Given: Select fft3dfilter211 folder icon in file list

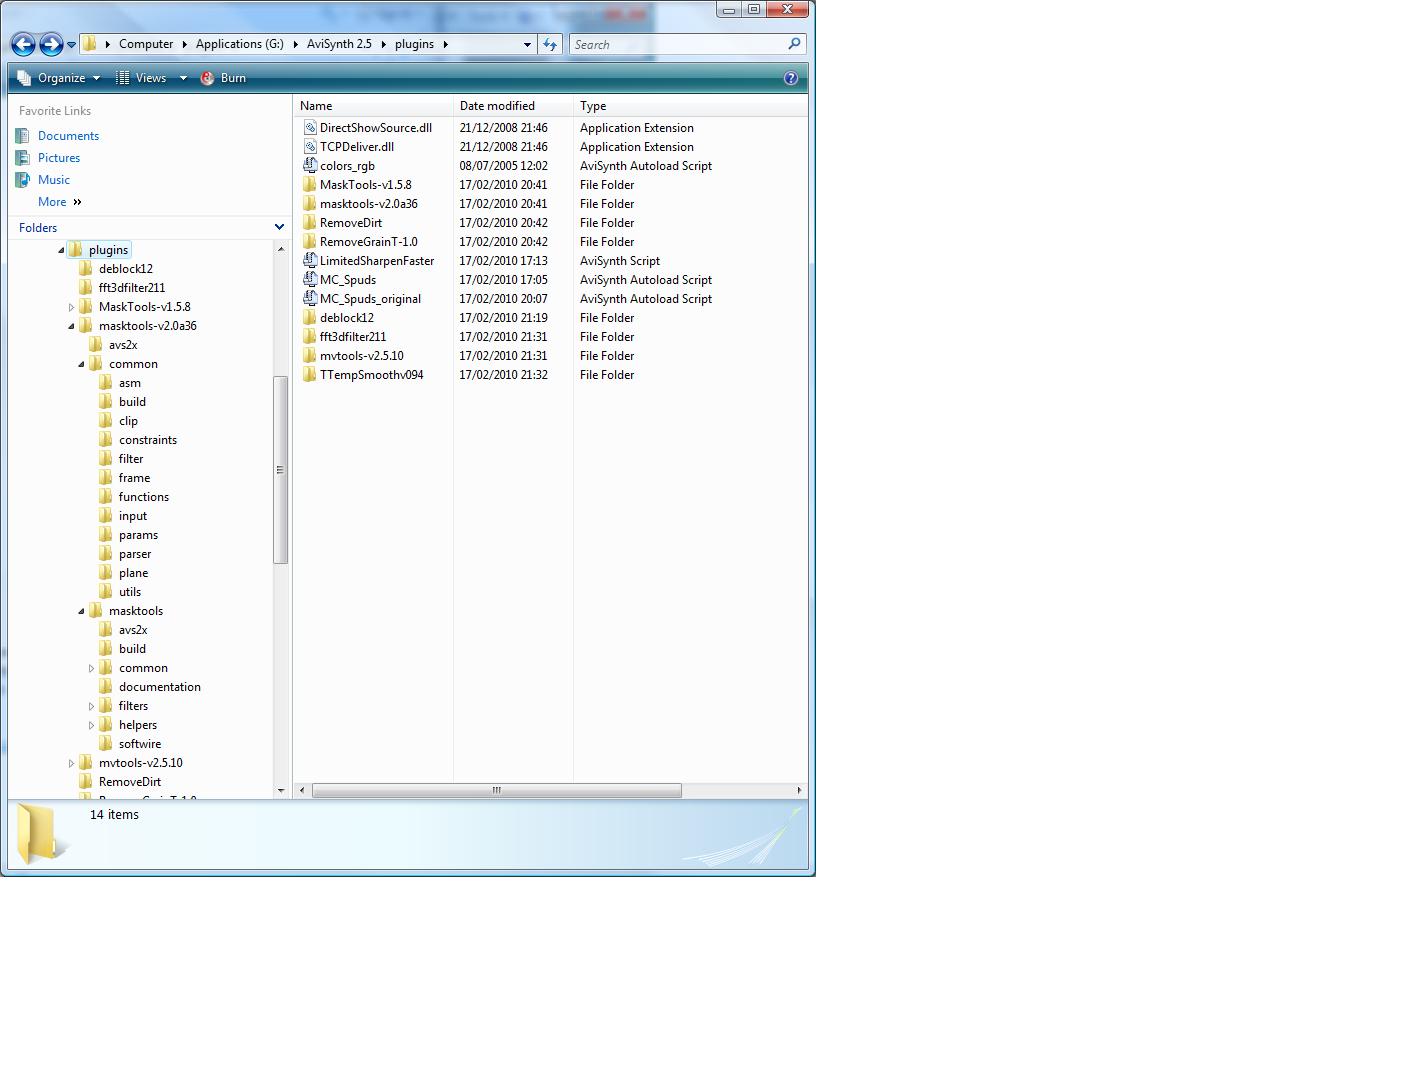Looking at the screenshot, I should (310, 337).
